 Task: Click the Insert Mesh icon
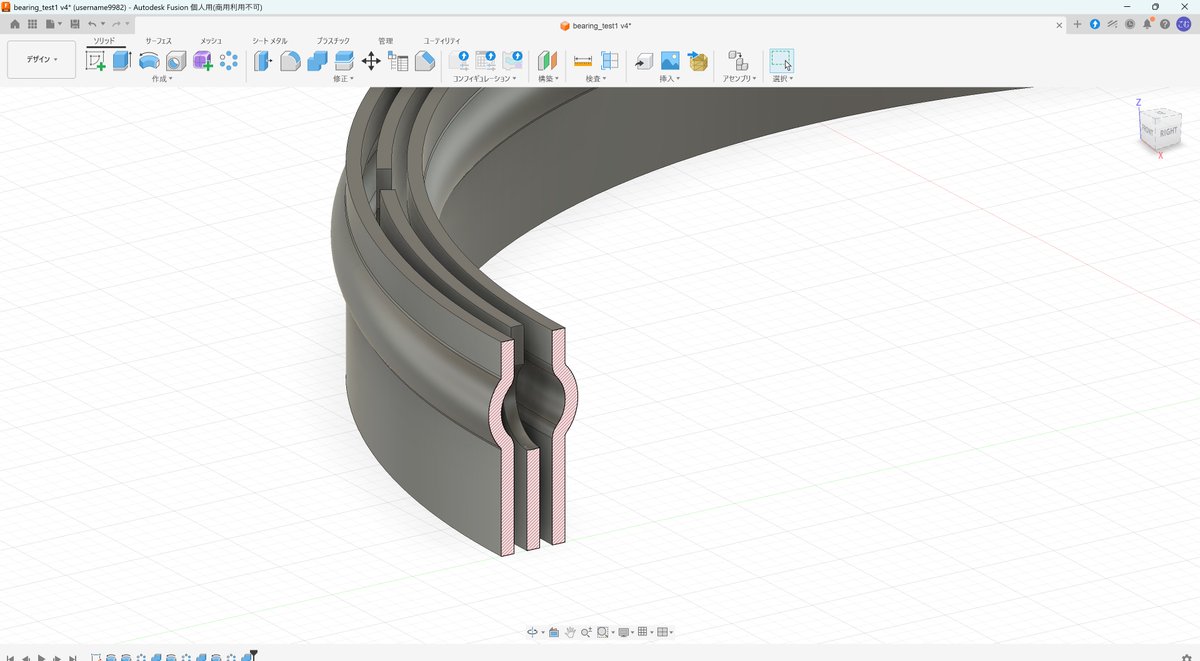[697, 61]
